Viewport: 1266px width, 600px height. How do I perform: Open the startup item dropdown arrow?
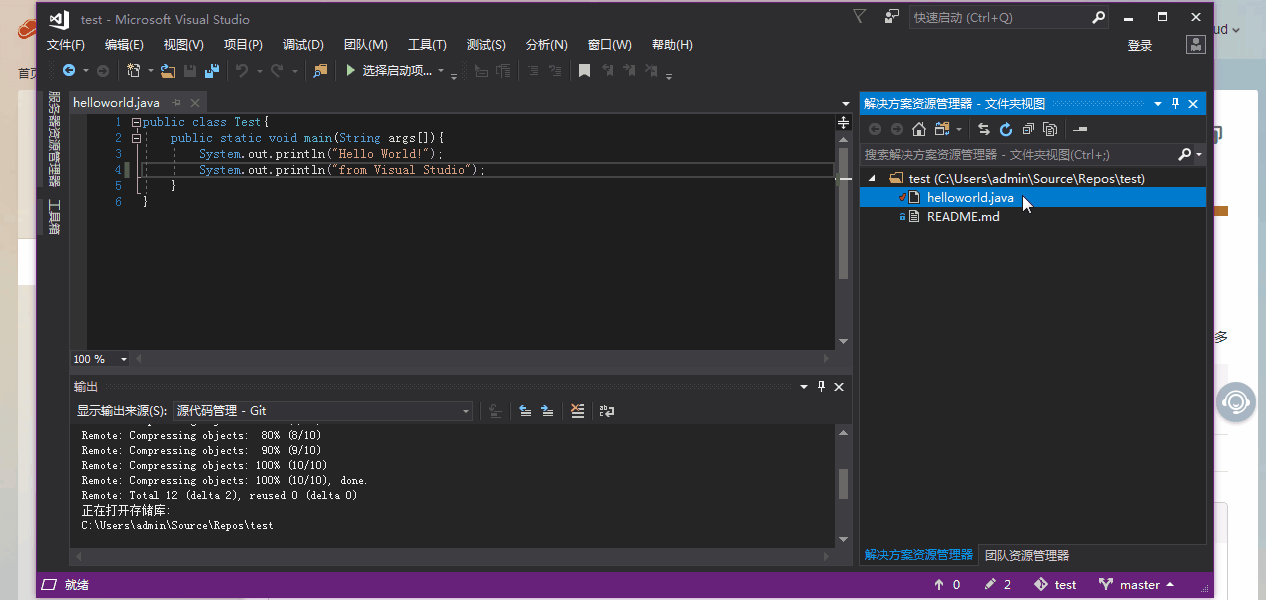[x=441, y=71]
